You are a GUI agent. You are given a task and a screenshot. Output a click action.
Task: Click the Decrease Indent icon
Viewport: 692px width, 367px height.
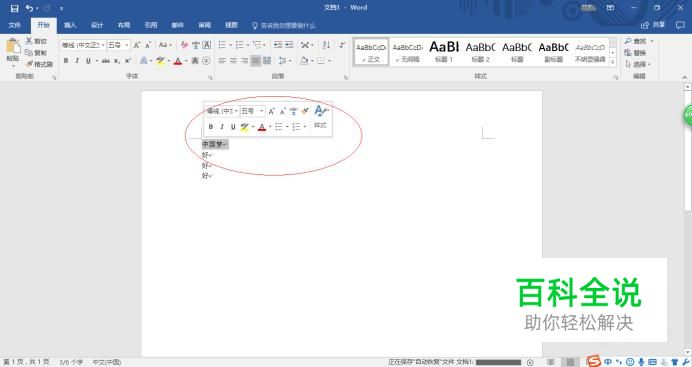pyautogui.click(x=278, y=45)
